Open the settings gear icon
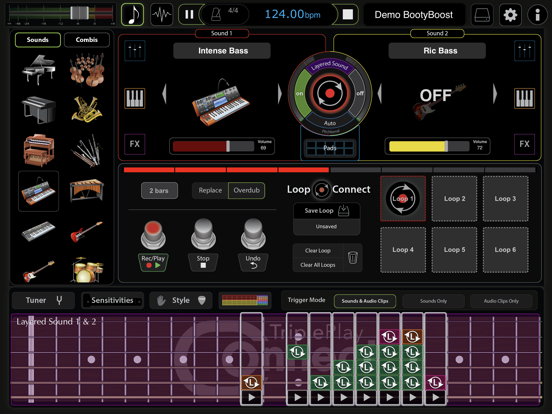Image resolution: width=552 pixels, height=414 pixels. coord(510,15)
